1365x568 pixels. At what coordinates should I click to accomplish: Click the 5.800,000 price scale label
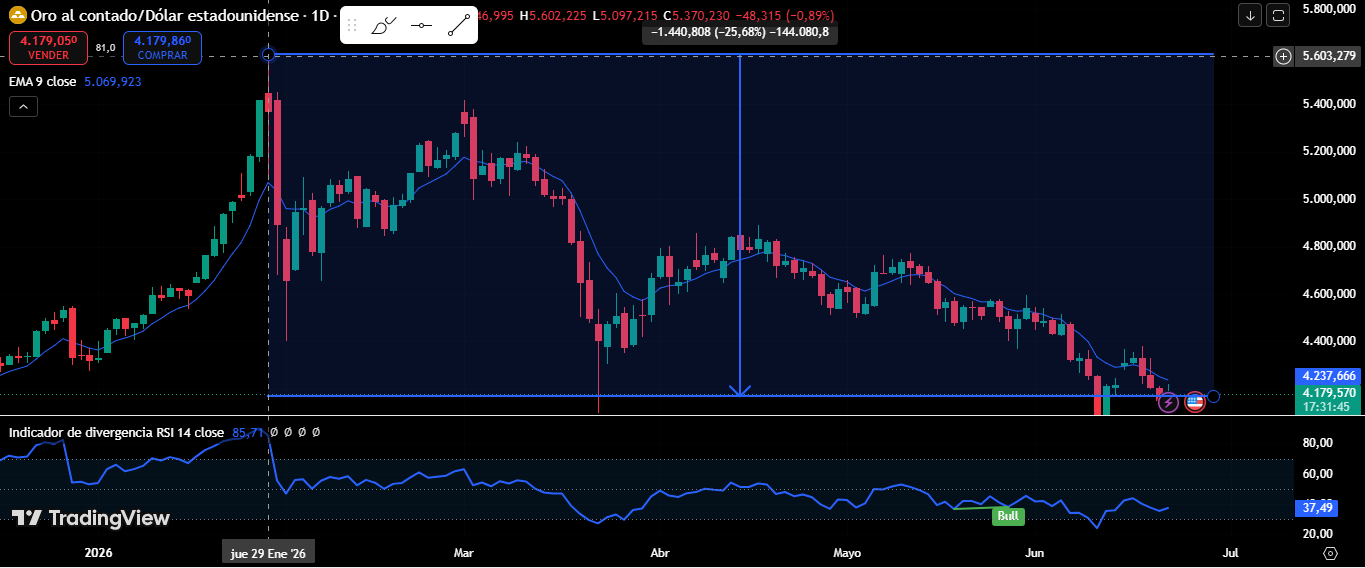point(1328,8)
